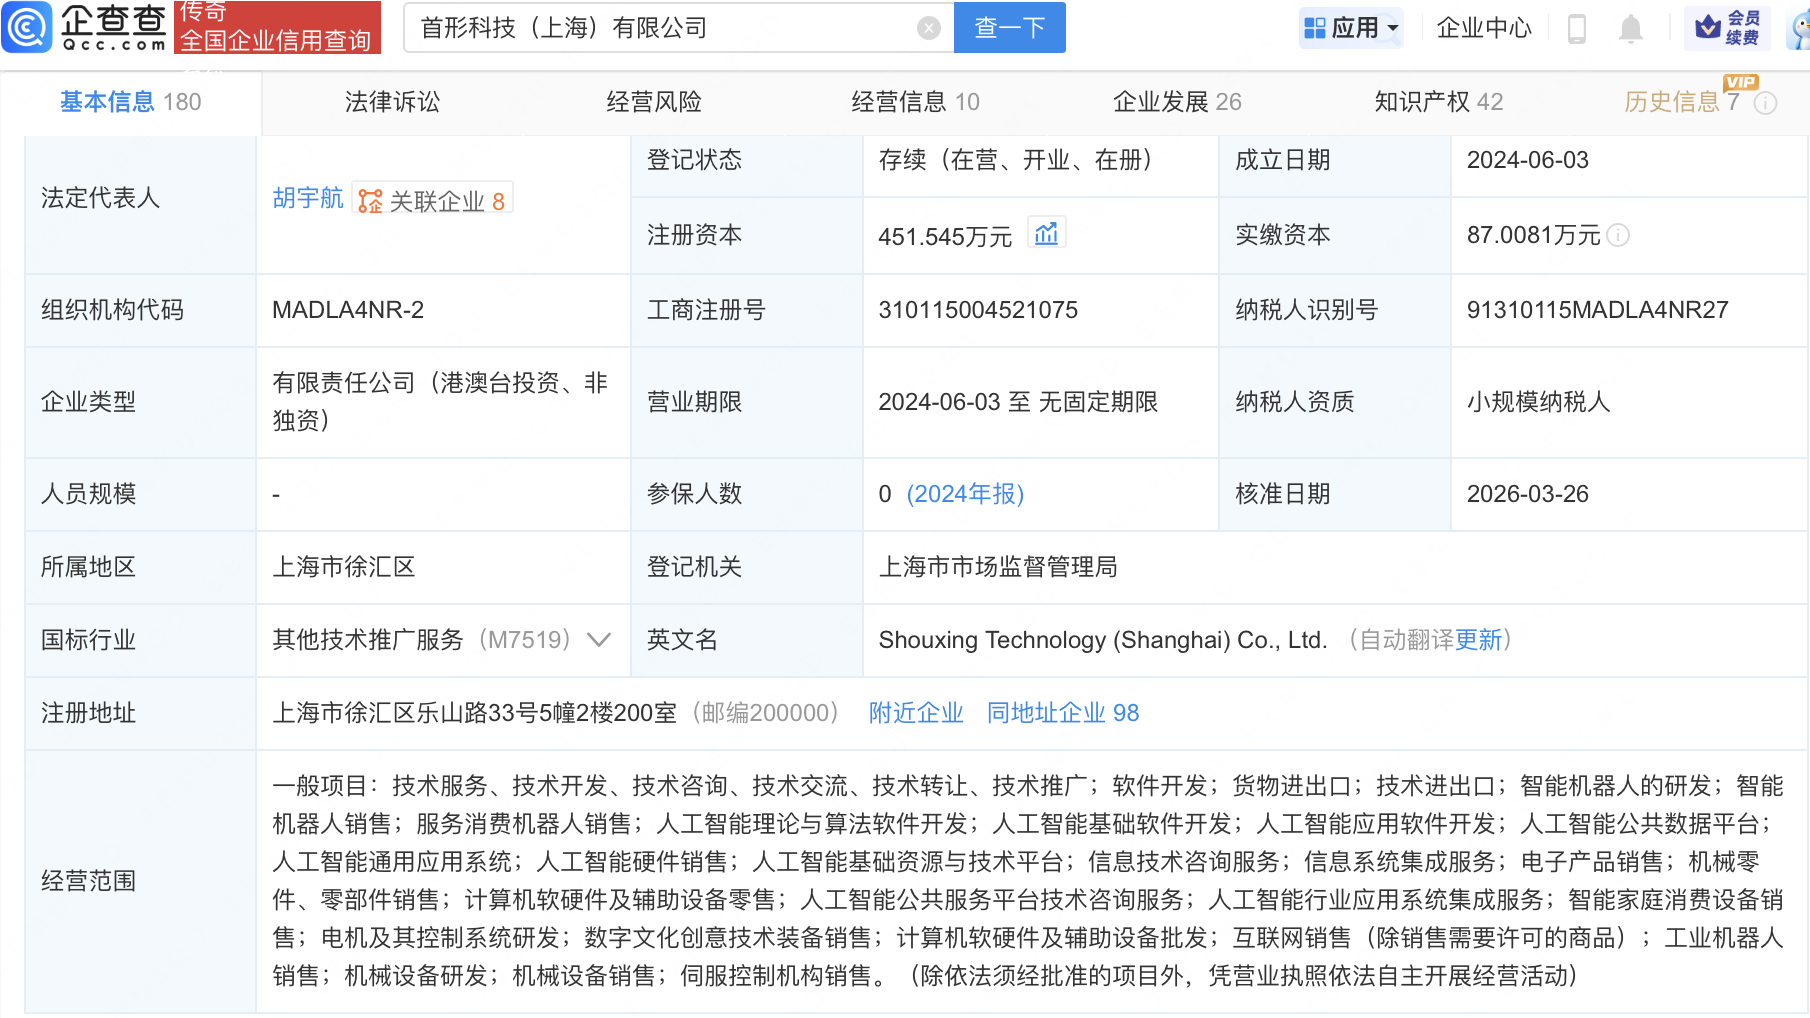Viewport: 1810px width, 1018px height.
Task: Open the 应用 dropdown
Action: (1352, 28)
